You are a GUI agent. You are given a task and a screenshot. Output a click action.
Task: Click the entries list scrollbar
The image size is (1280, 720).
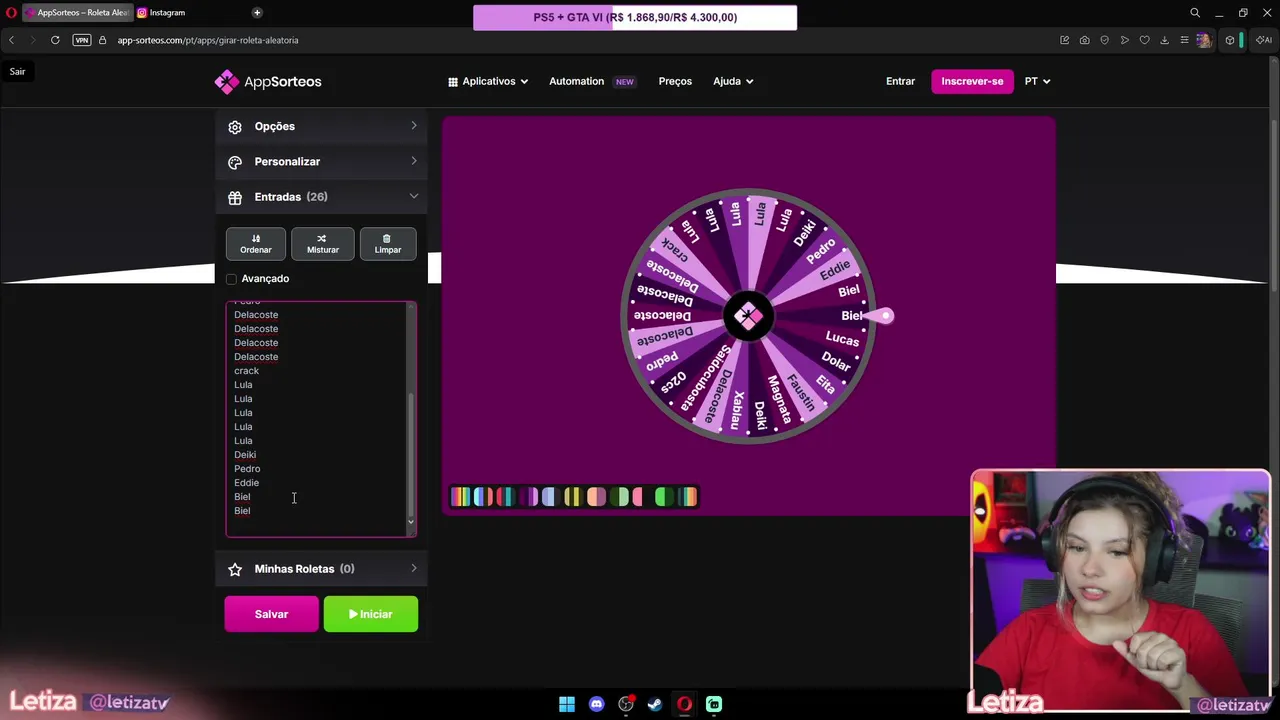tap(410, 453)
